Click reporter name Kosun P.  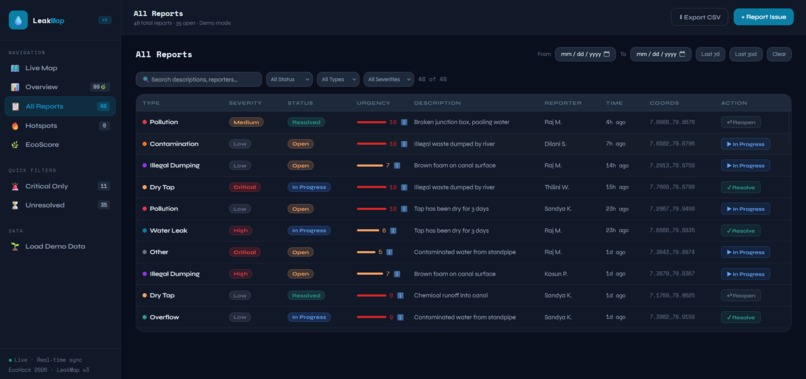pos(556,274)
